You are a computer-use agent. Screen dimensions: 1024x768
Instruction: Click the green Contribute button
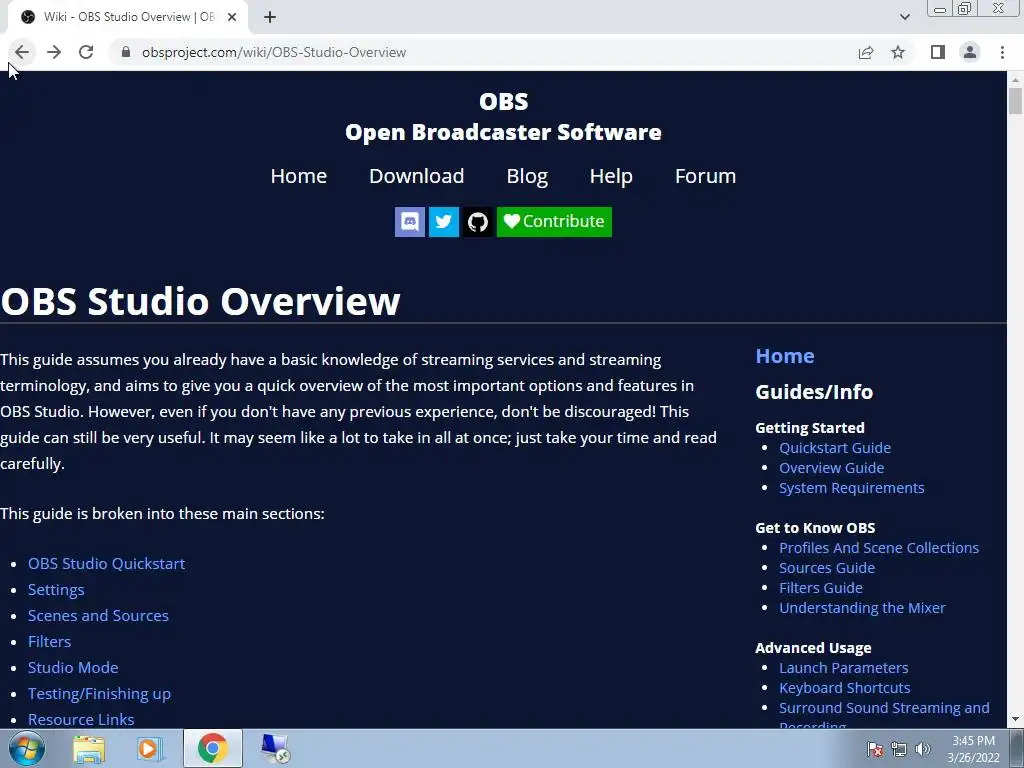554,222
